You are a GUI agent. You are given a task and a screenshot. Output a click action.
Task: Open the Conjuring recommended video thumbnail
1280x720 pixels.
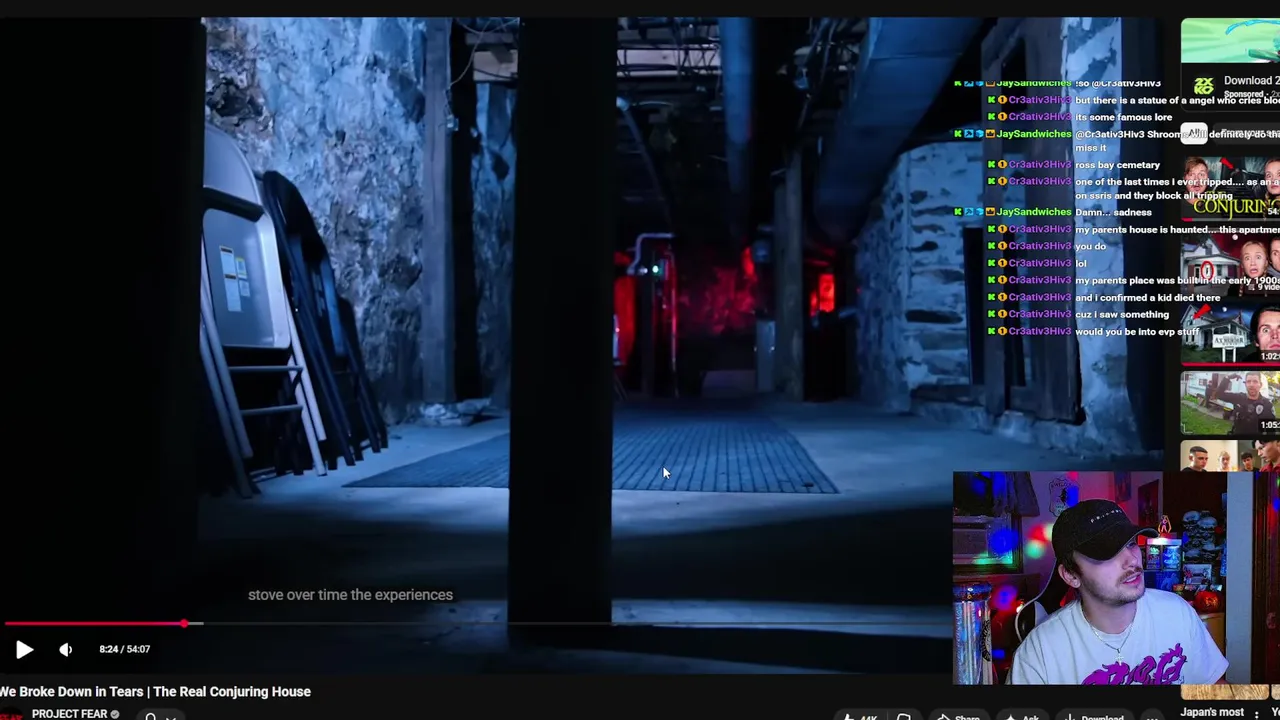point(1231,190)
